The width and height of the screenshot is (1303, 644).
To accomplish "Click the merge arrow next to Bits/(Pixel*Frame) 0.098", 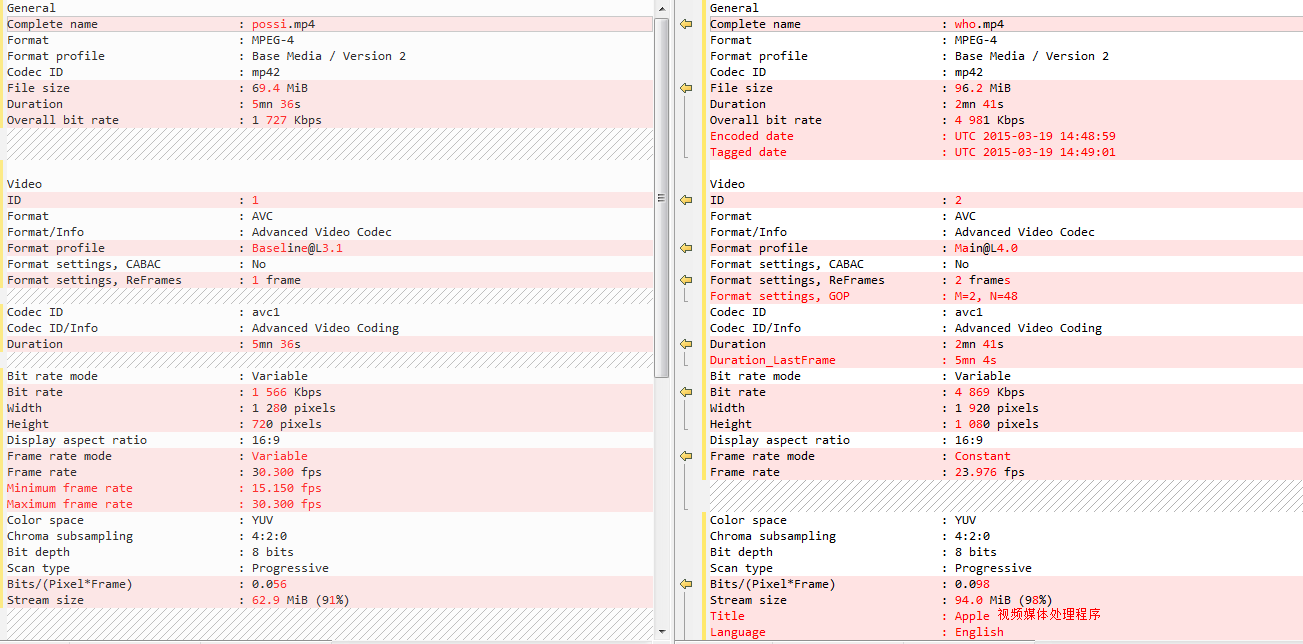I will click(x=686, y=584).
